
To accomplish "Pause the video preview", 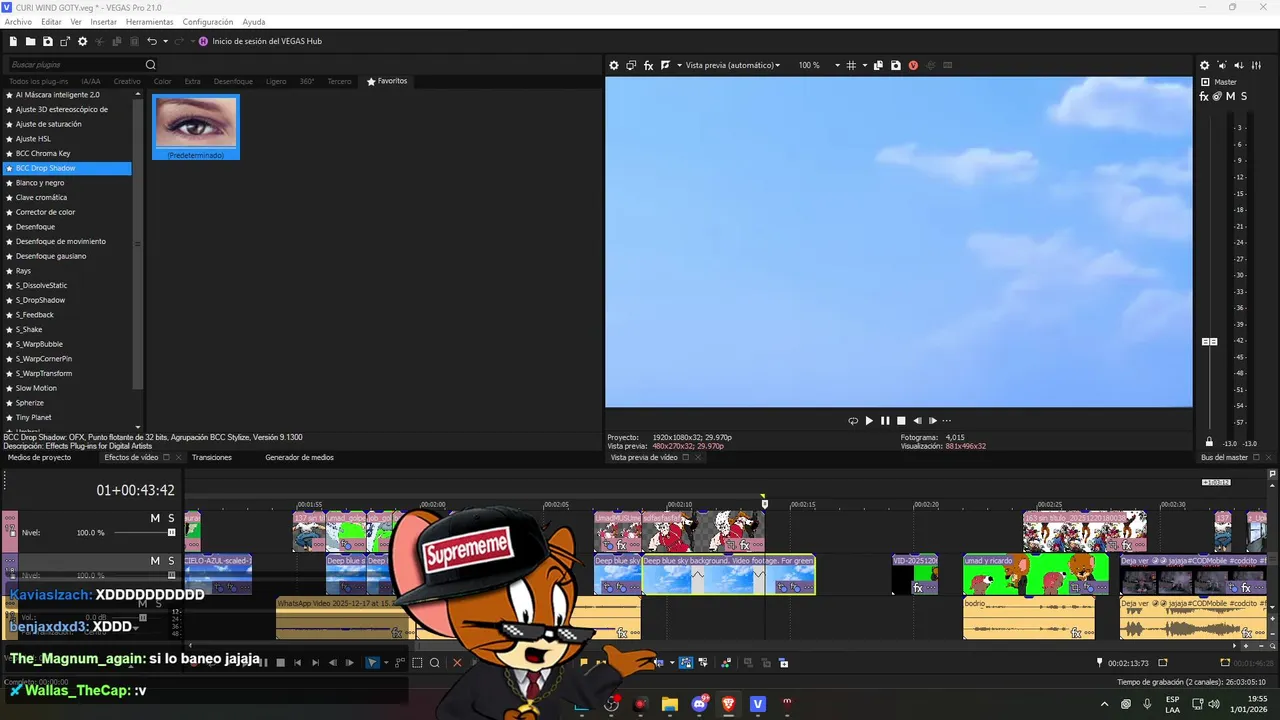I will click(x=885, y=421).
